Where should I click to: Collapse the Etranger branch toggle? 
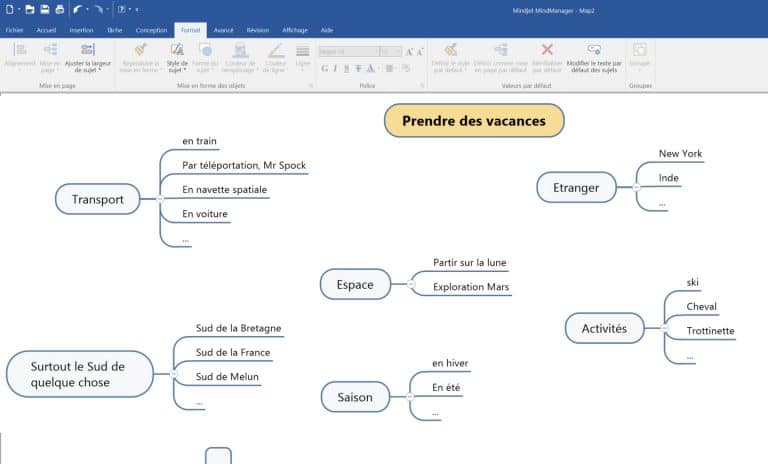636,187
